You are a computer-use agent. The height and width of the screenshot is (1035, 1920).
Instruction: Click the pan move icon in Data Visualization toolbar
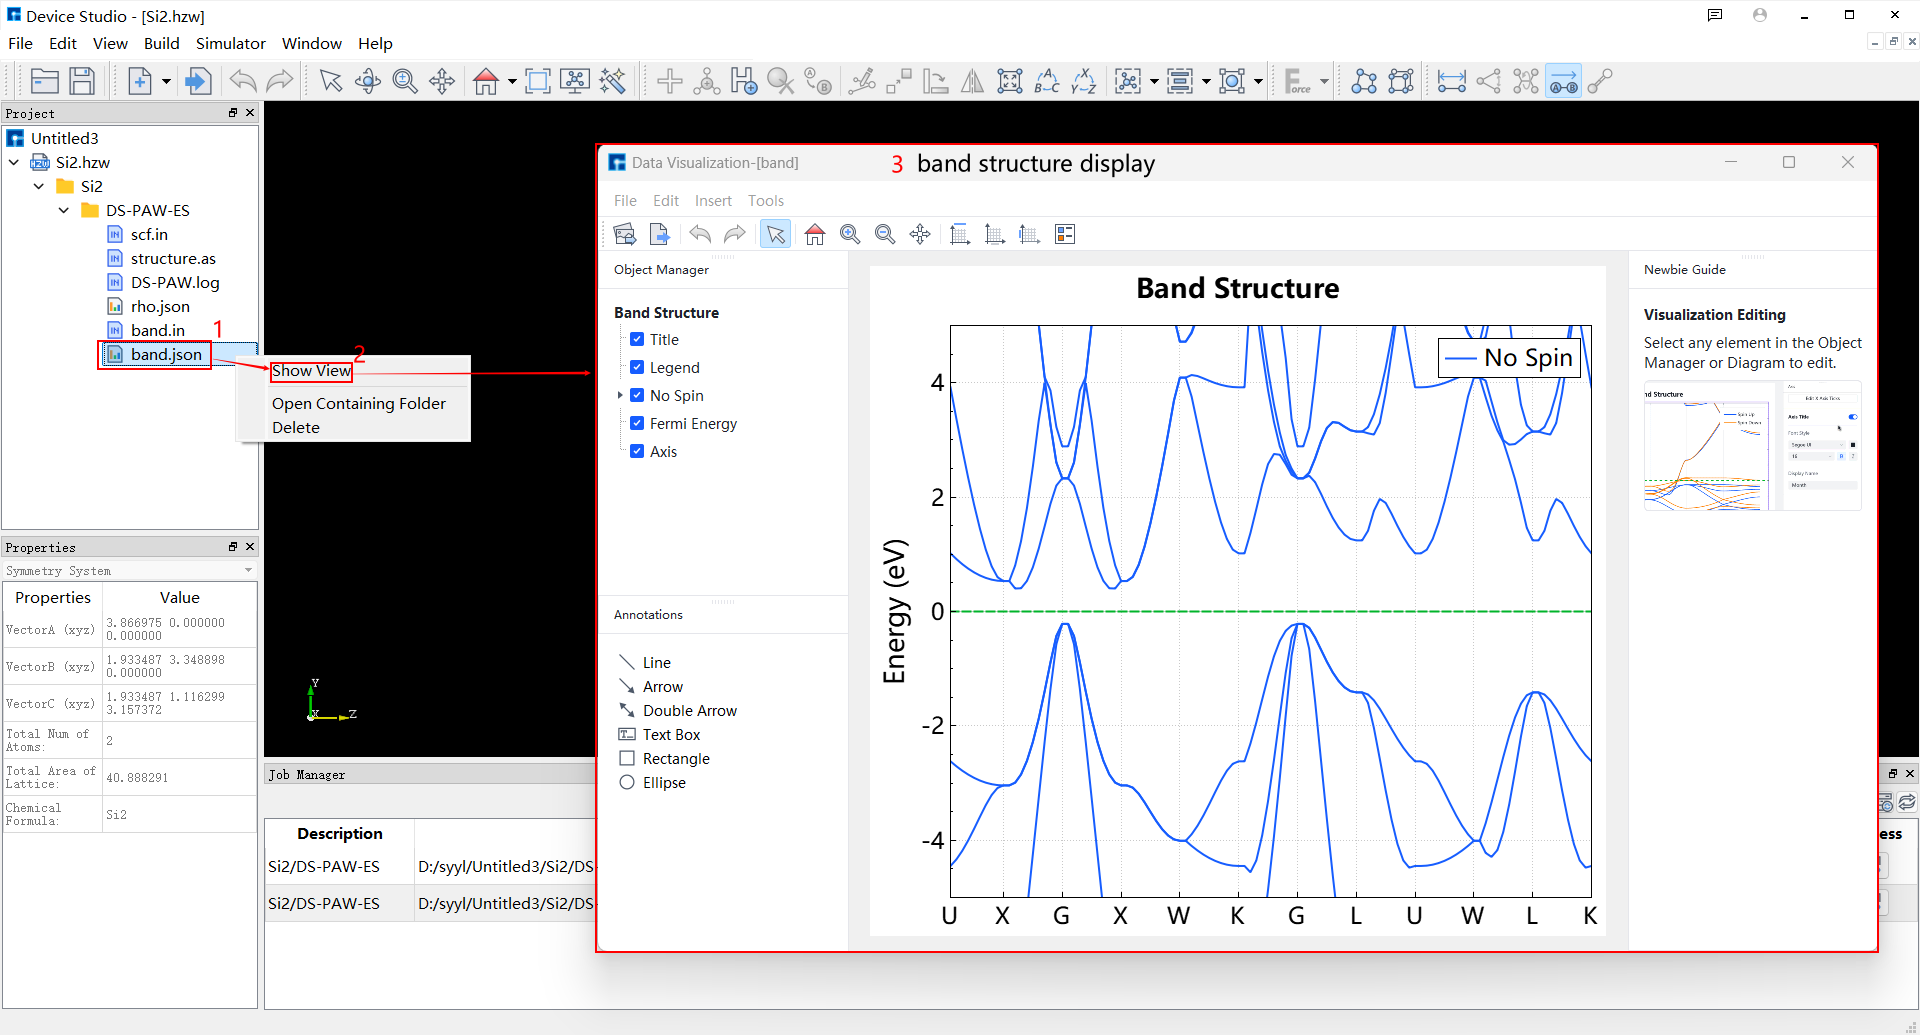(x=920, y=234)
